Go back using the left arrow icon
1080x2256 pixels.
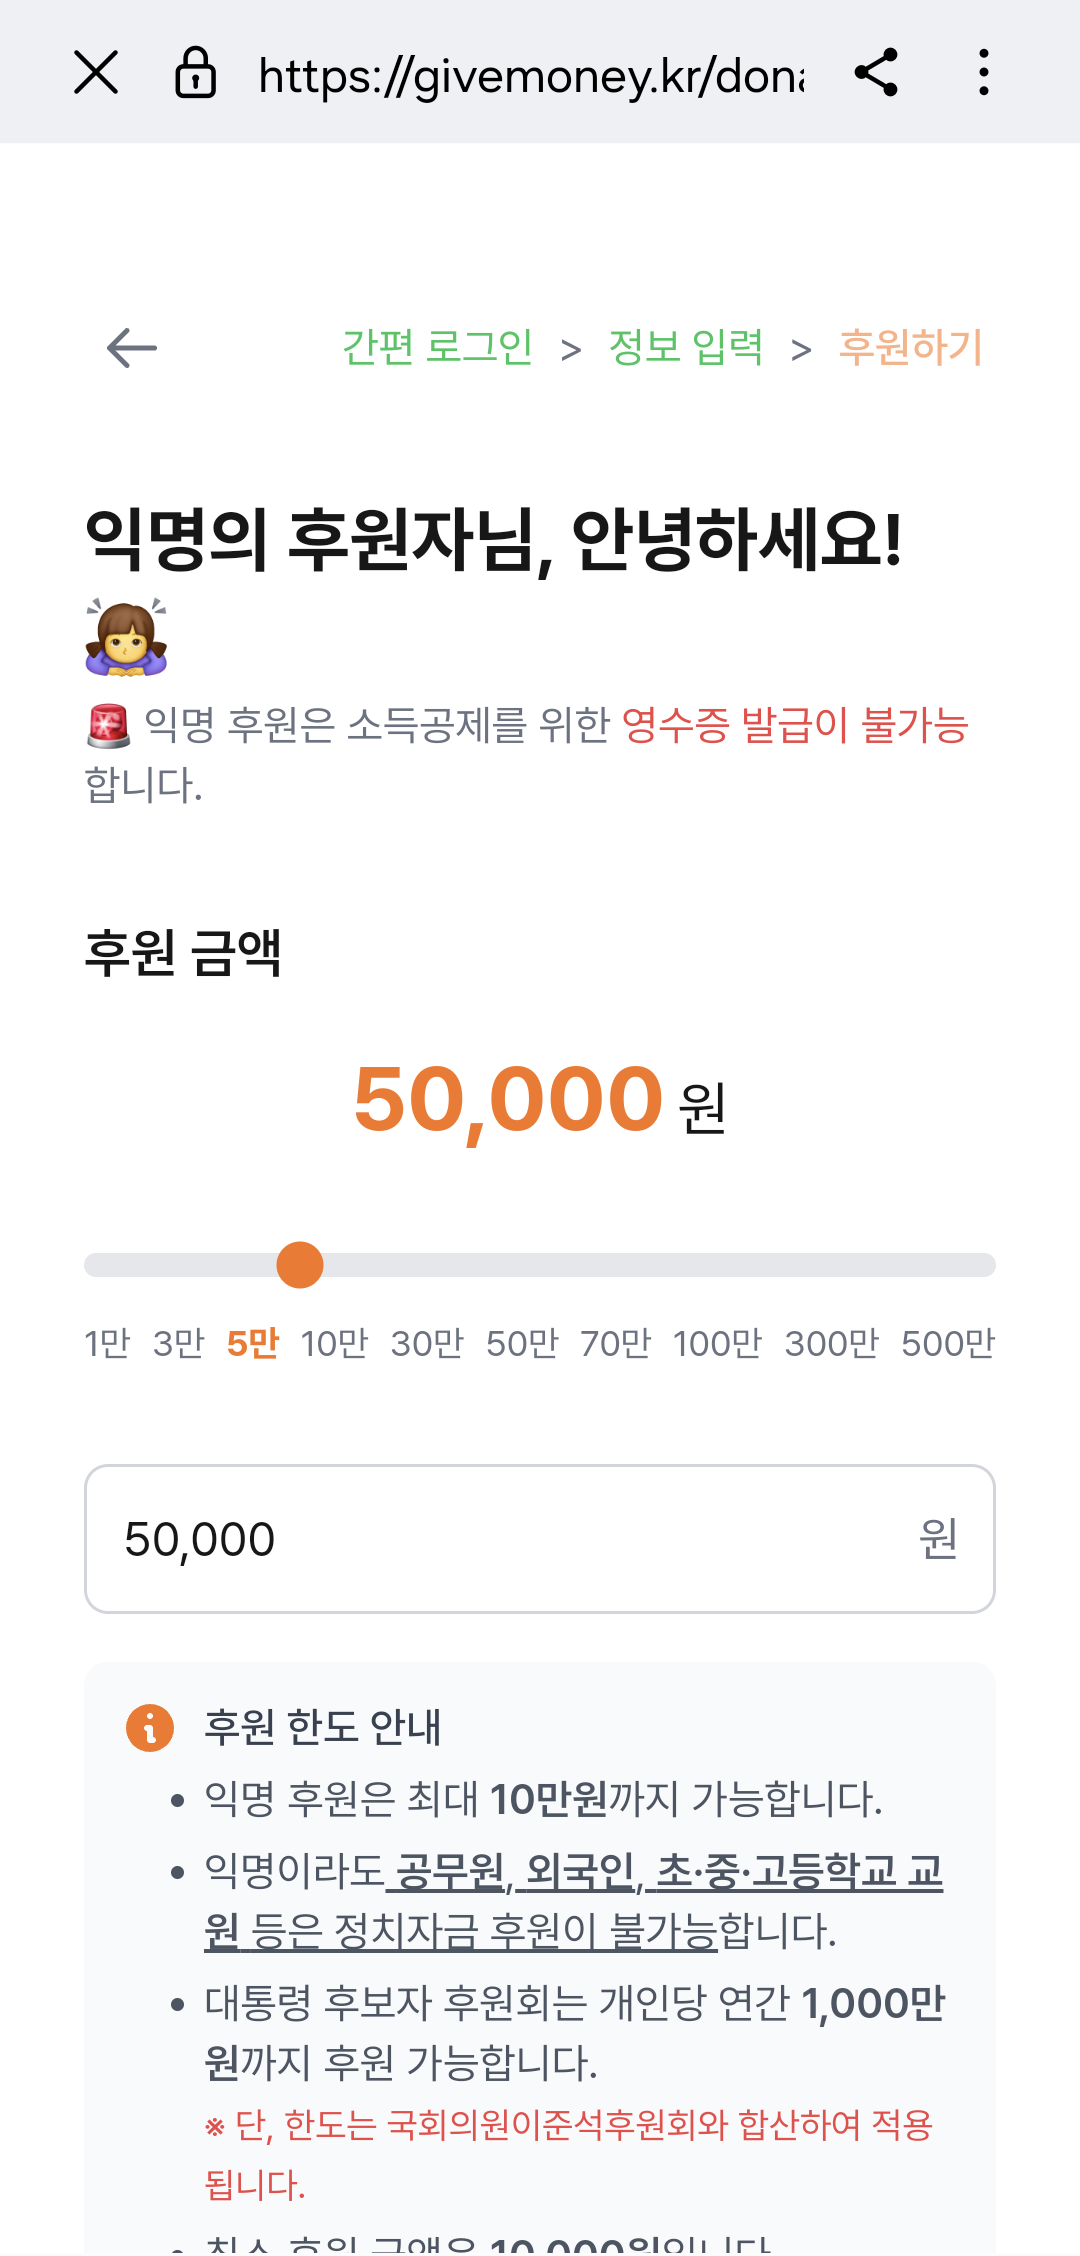point(132,348)
